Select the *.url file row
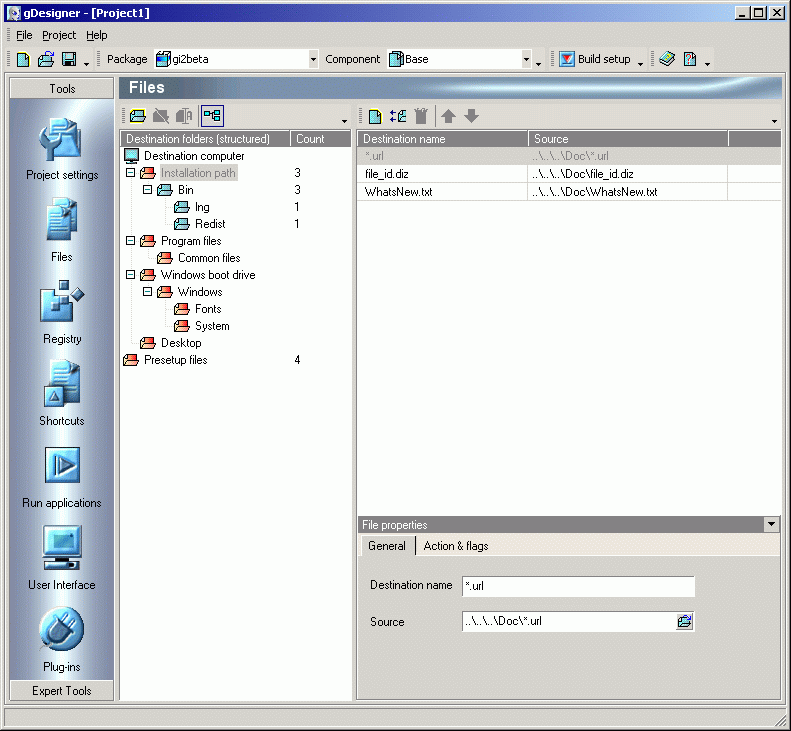791x731 pixels. click(x=569, y=156)
